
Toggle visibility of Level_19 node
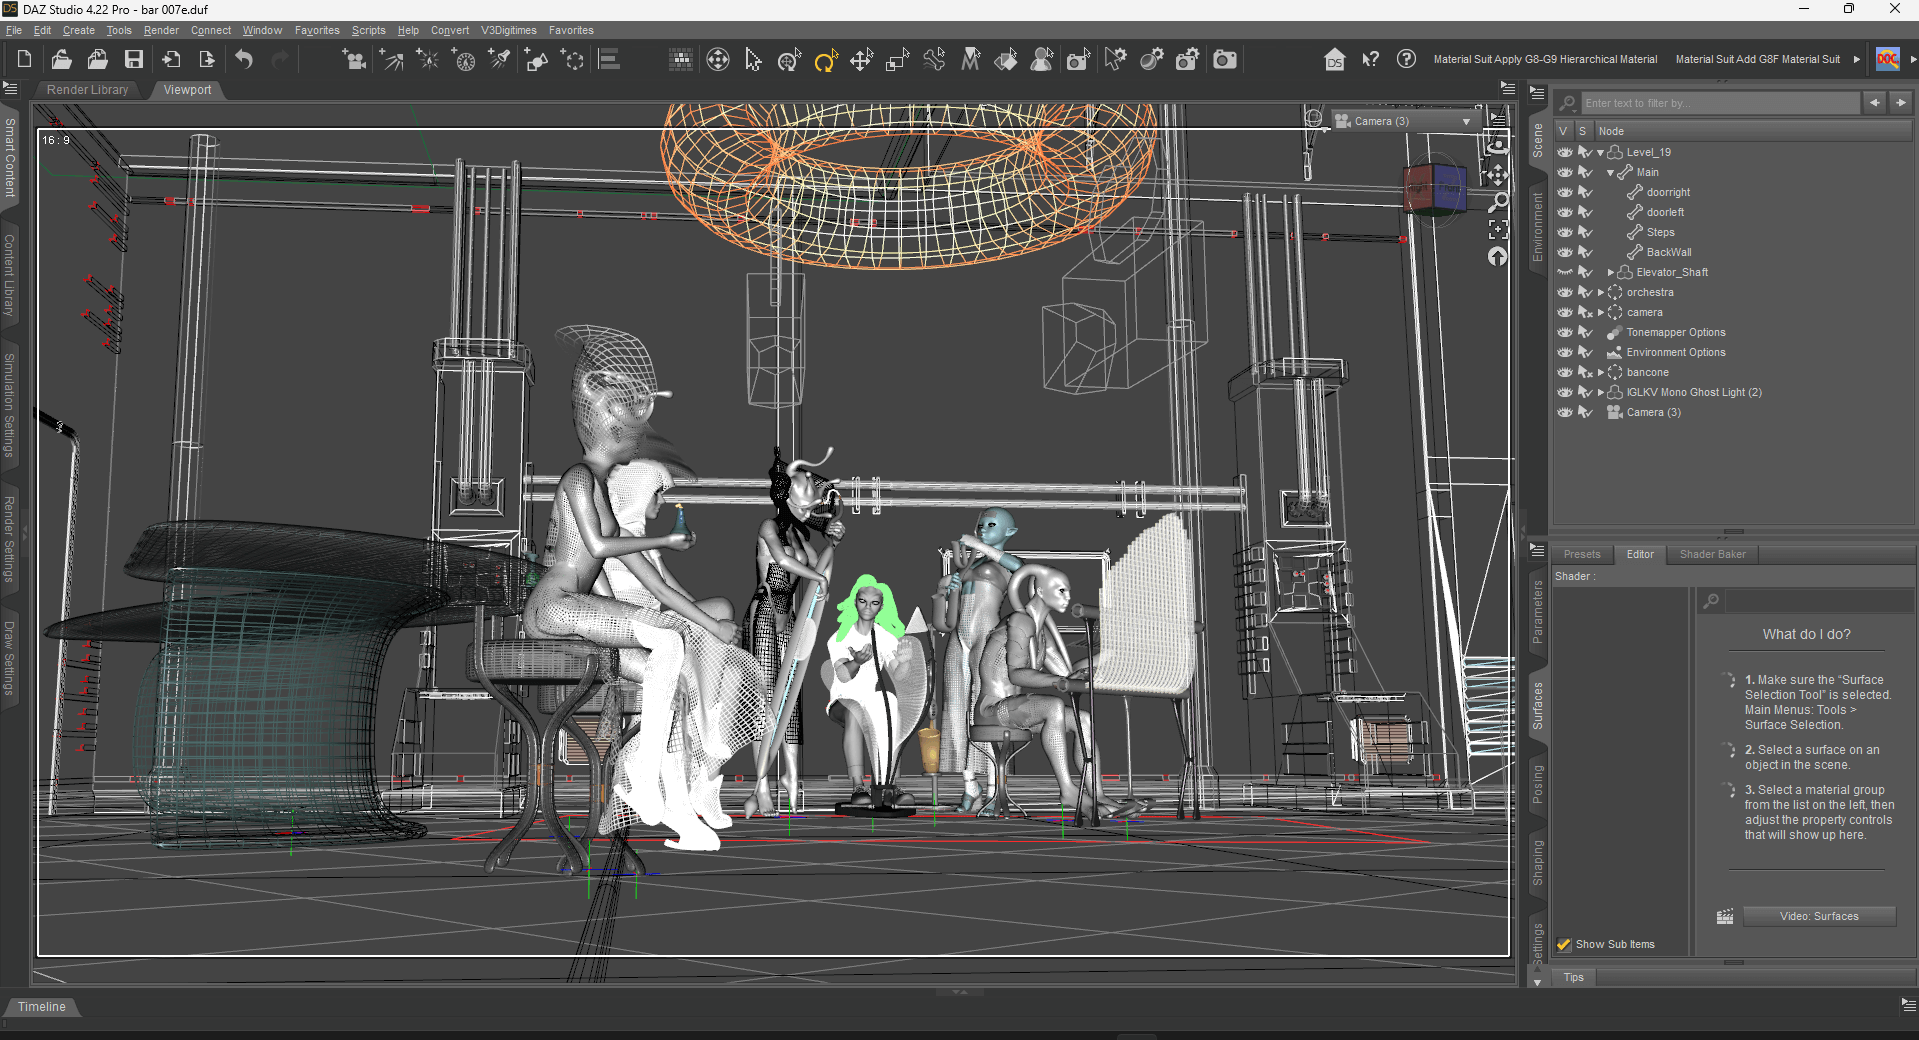(x=1564, y=152)
